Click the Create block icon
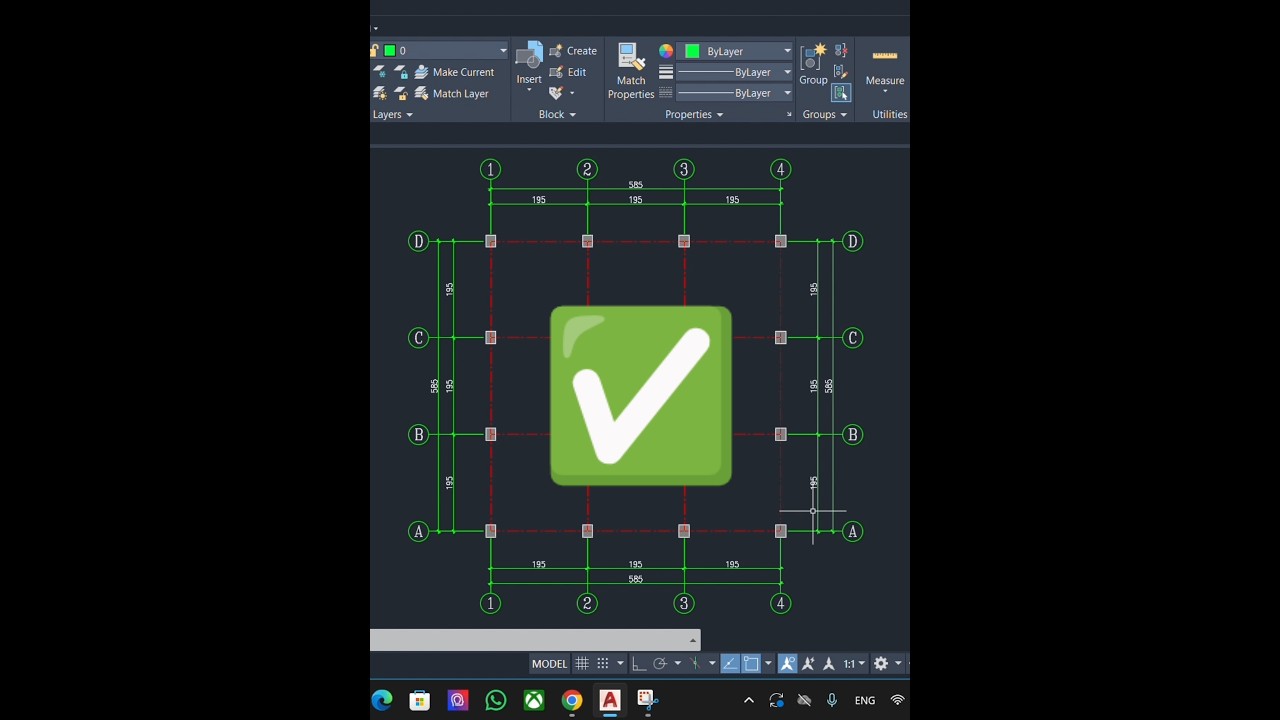 [x=556, y=51]
